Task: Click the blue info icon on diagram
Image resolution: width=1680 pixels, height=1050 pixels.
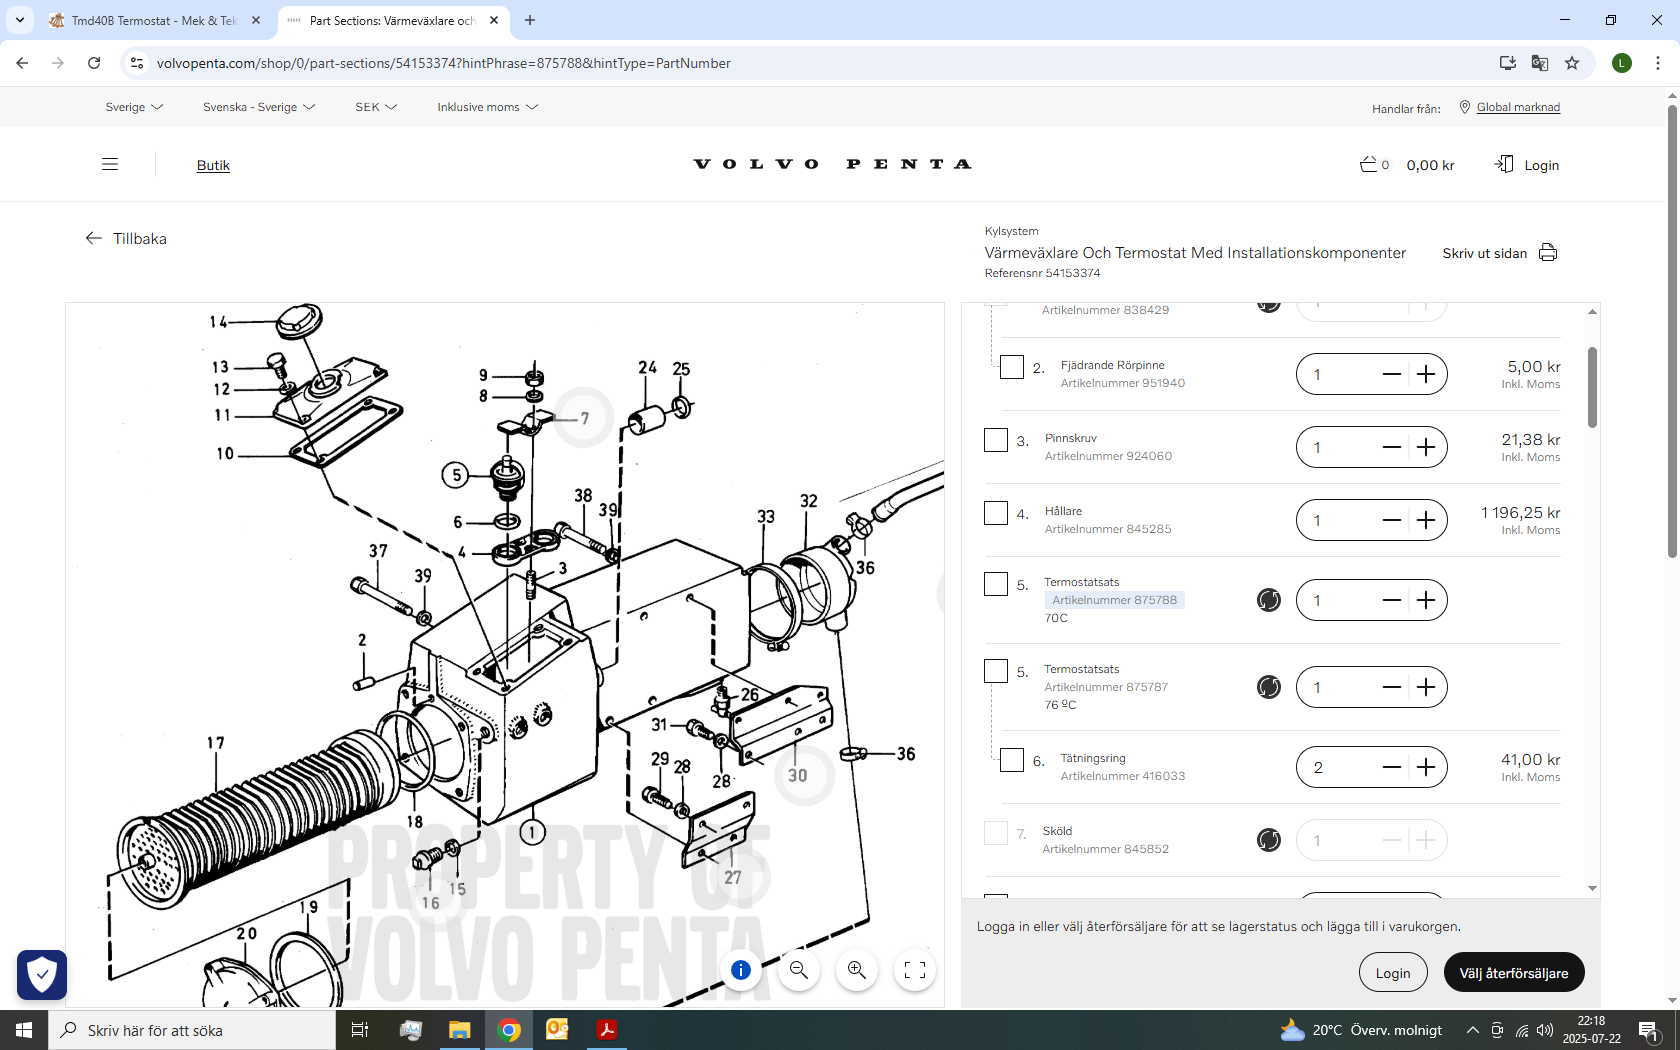Action: pos(741,970)
